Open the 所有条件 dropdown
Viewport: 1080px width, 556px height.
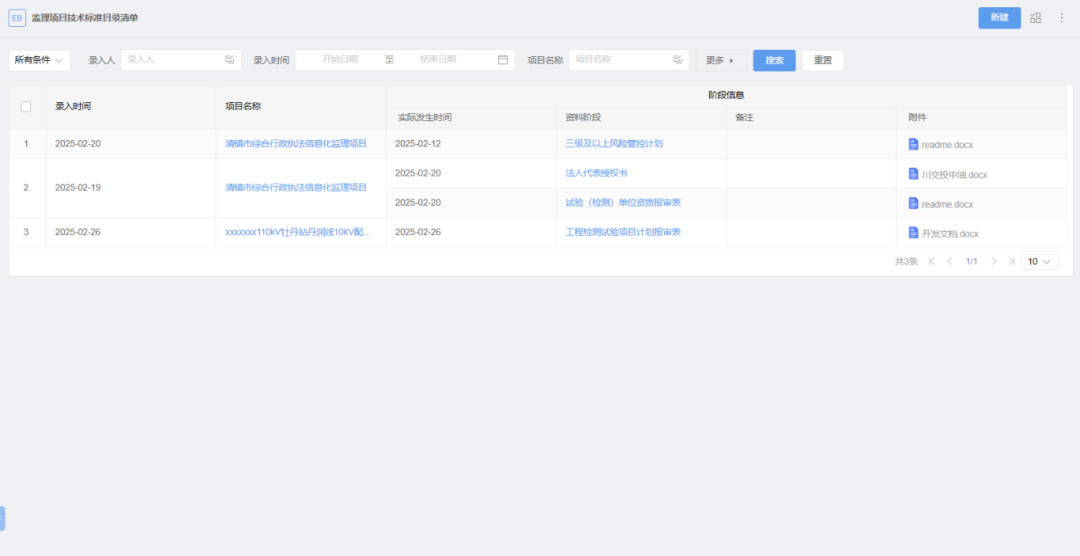coord(39,60)
